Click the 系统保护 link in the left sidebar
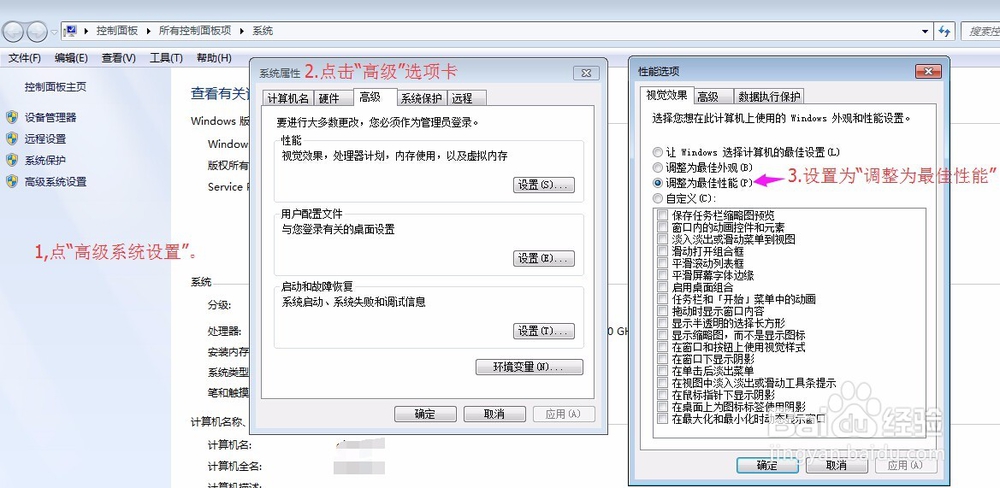The height and width of the screenshot is (488, 1000). [x=45, y=160]
